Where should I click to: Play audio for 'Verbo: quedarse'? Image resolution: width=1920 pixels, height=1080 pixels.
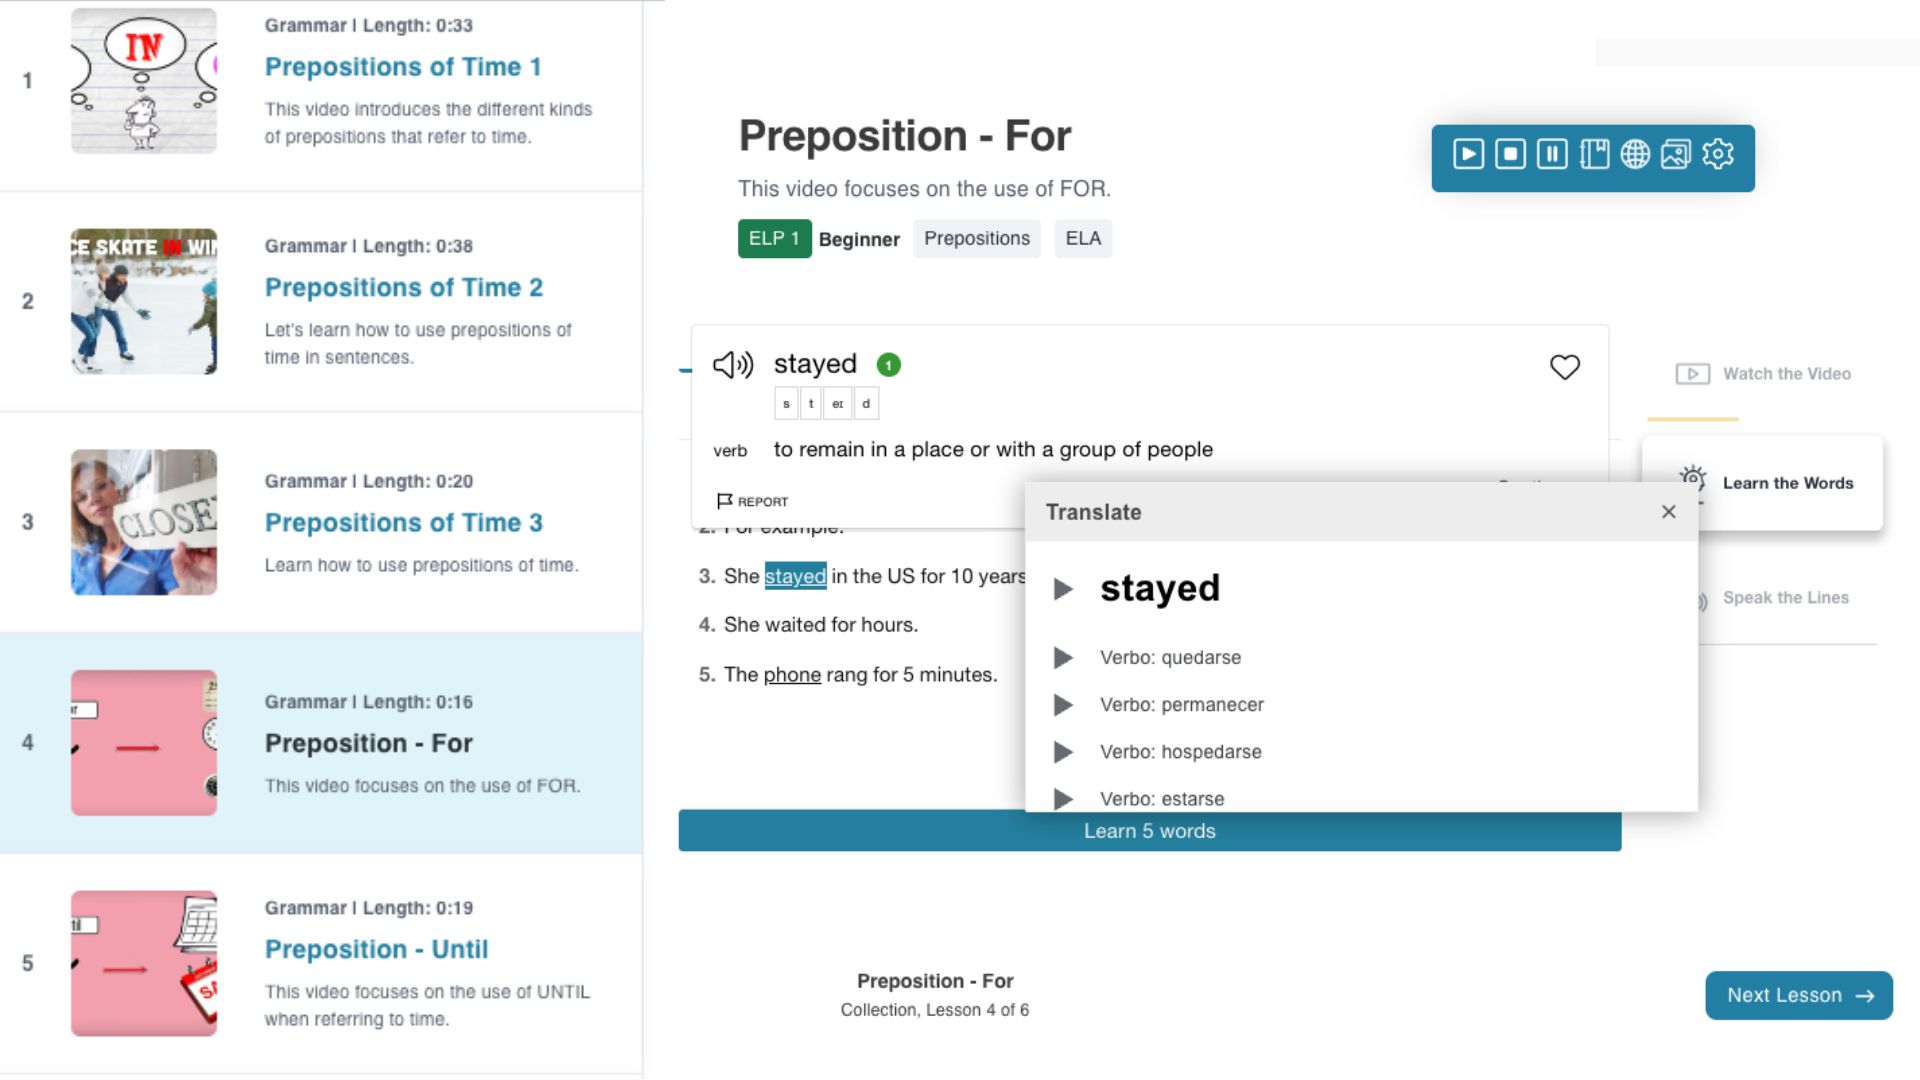[1063, 658]
